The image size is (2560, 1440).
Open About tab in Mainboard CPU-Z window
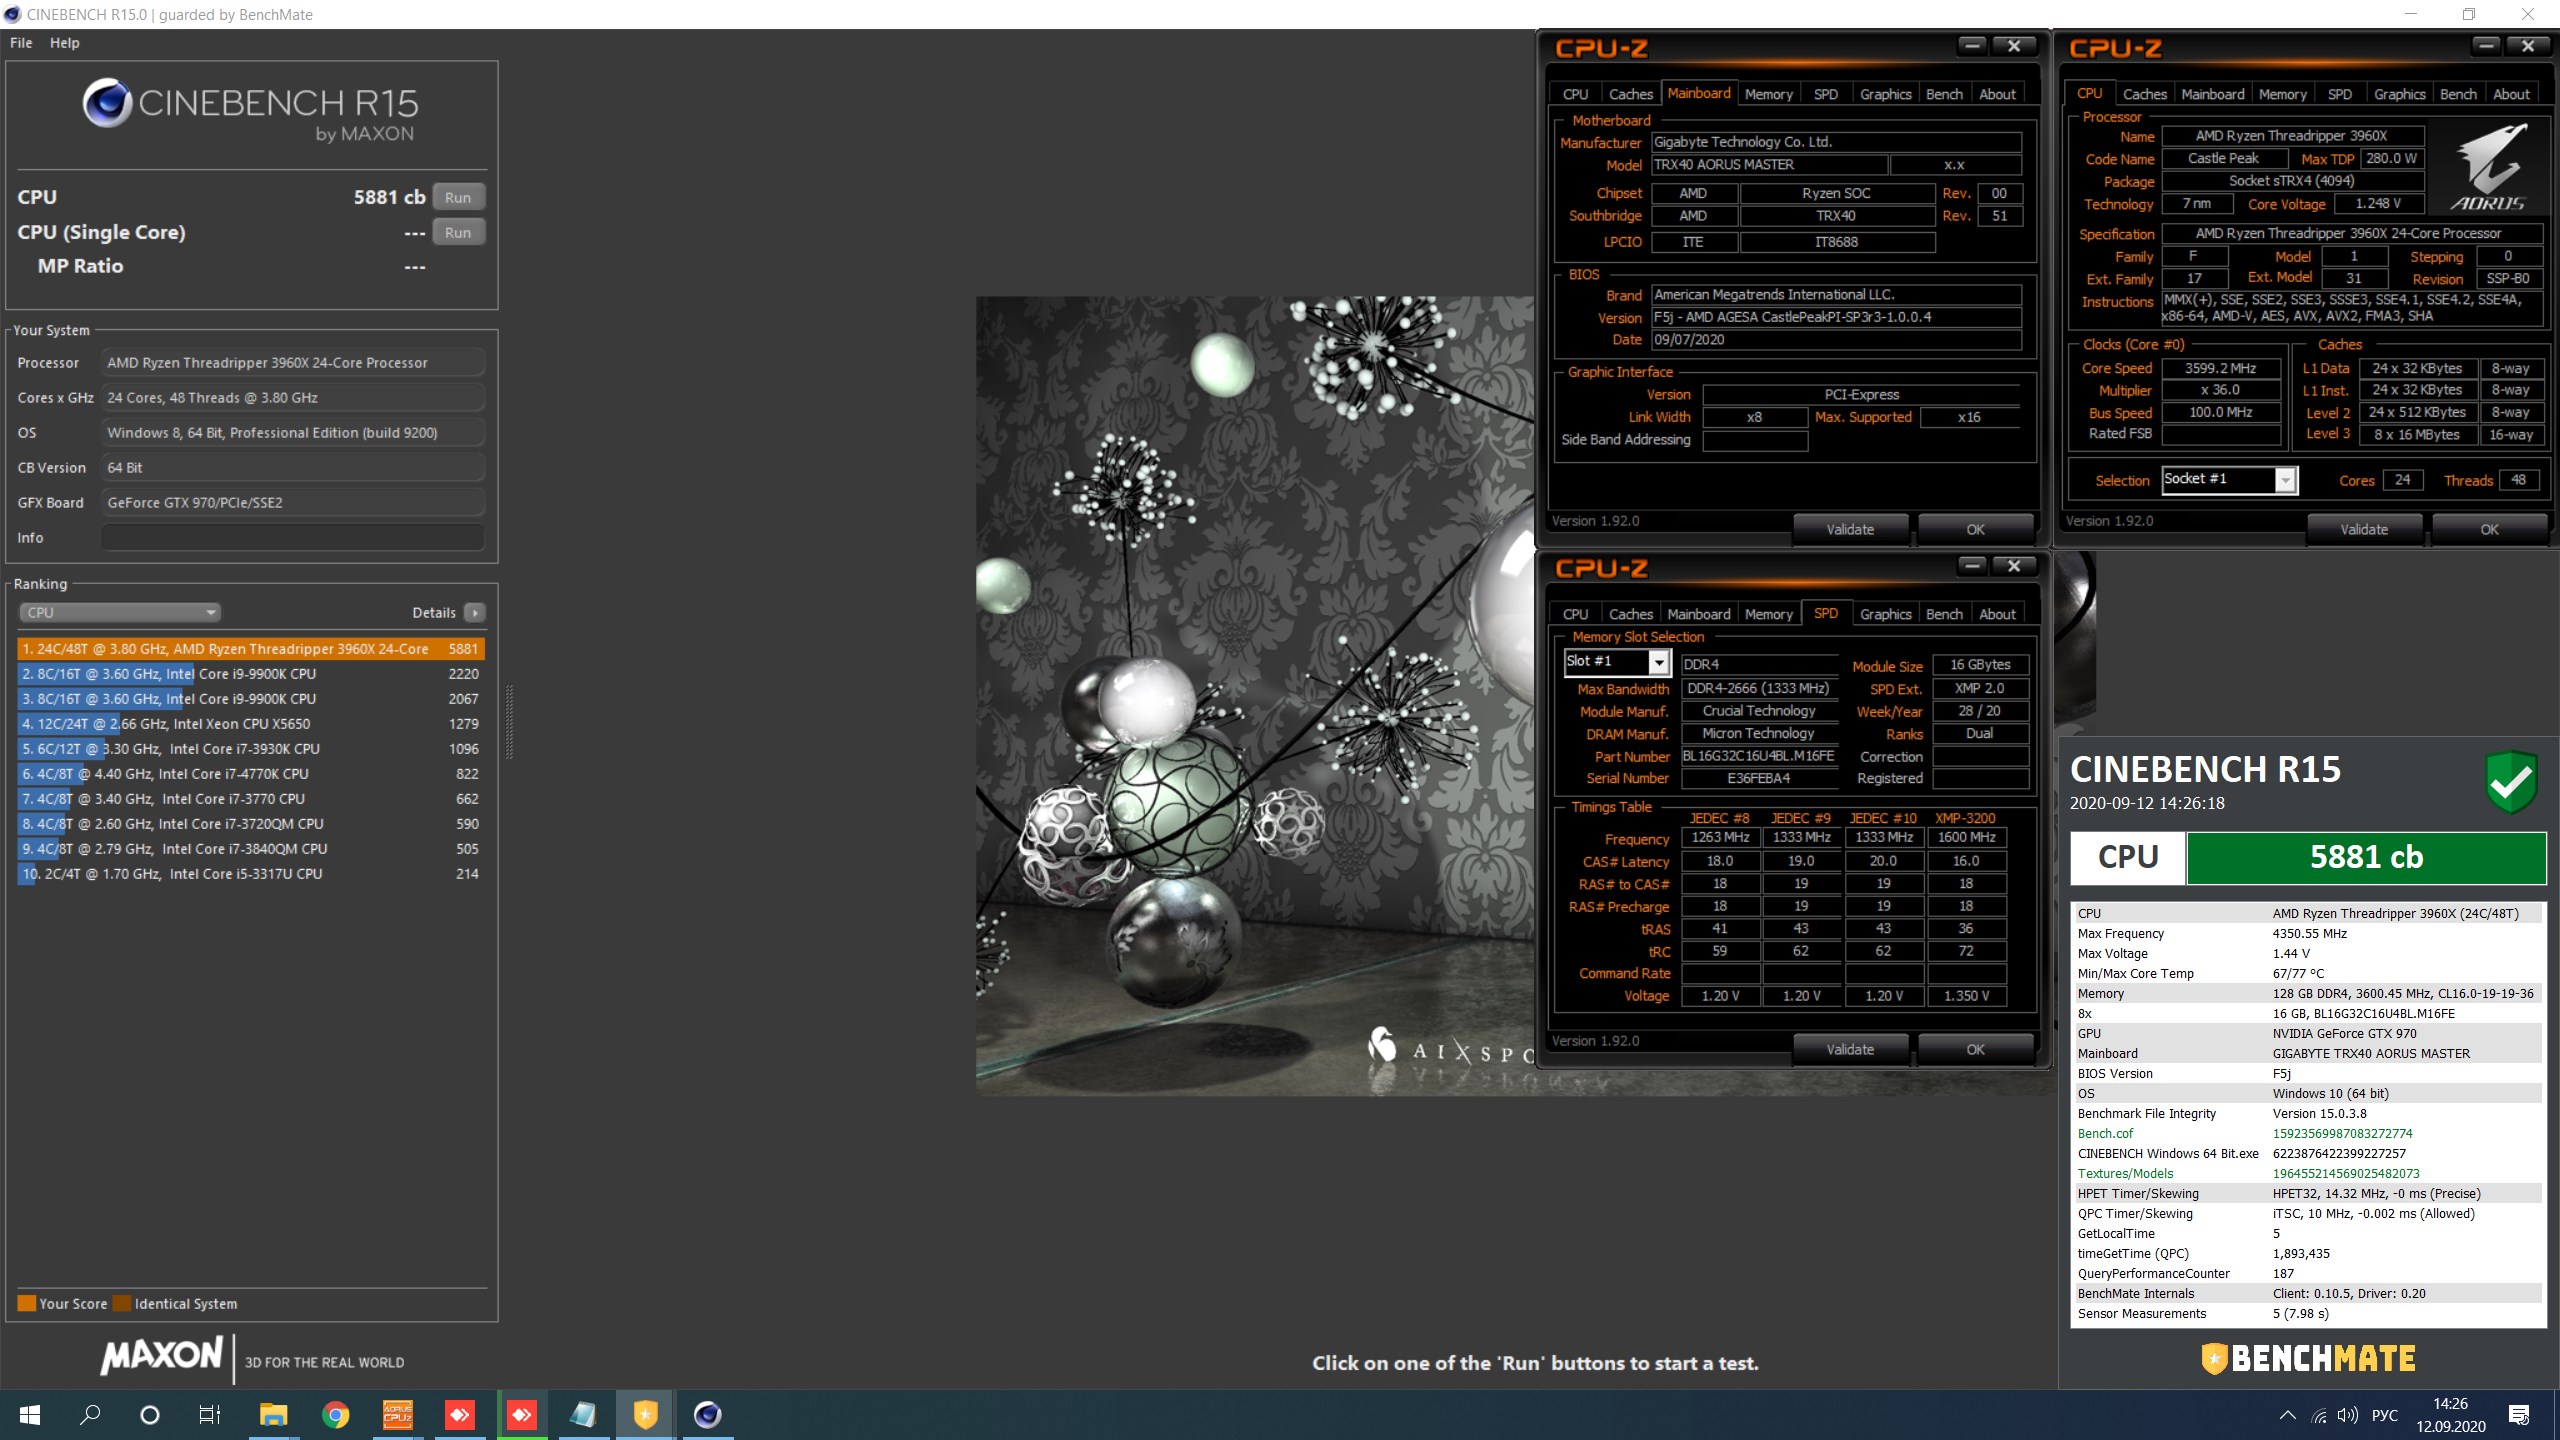click(1997, 94)
